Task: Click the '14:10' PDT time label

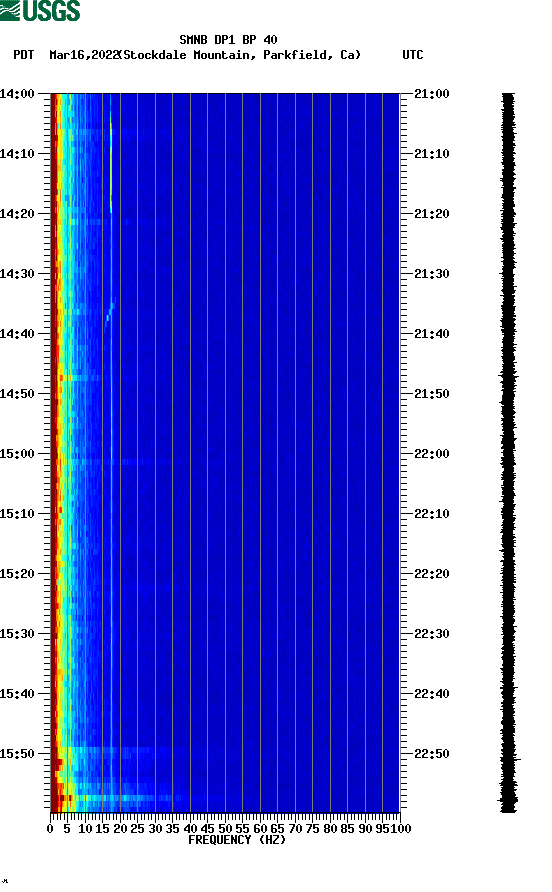Action: coord(17,154)
